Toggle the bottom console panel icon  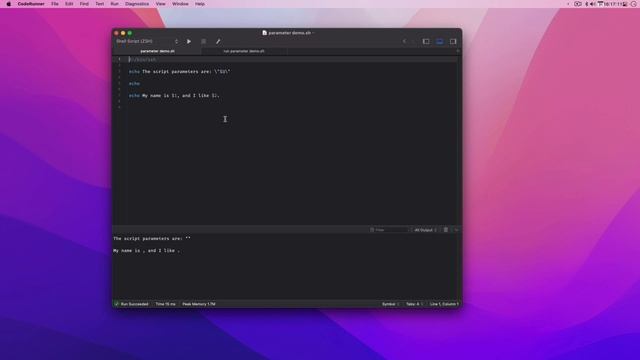[440, 41]
